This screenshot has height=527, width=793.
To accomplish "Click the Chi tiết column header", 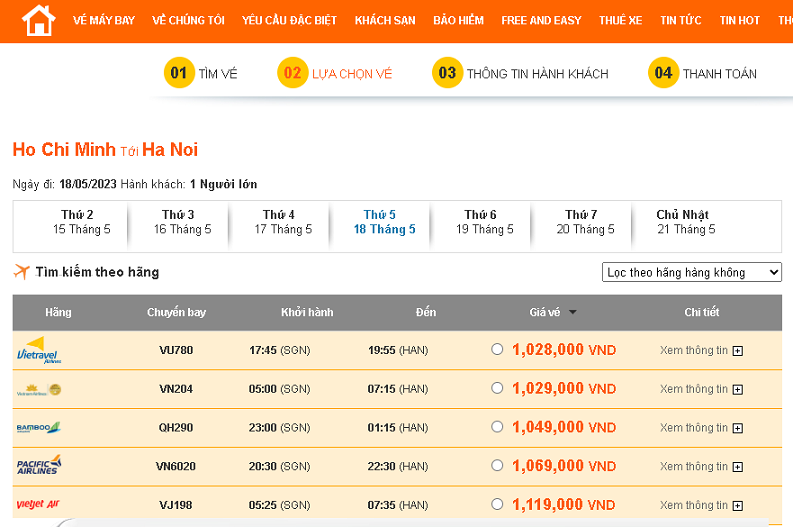I will click(701, 312).
